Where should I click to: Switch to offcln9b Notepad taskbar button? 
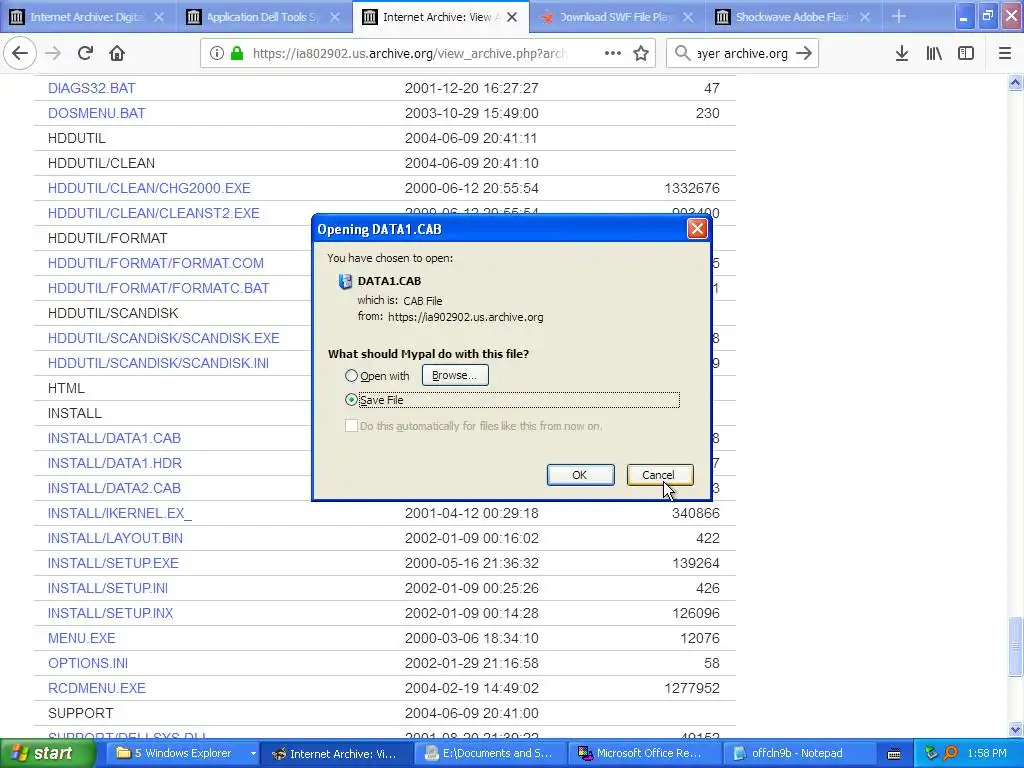(799, 754)
